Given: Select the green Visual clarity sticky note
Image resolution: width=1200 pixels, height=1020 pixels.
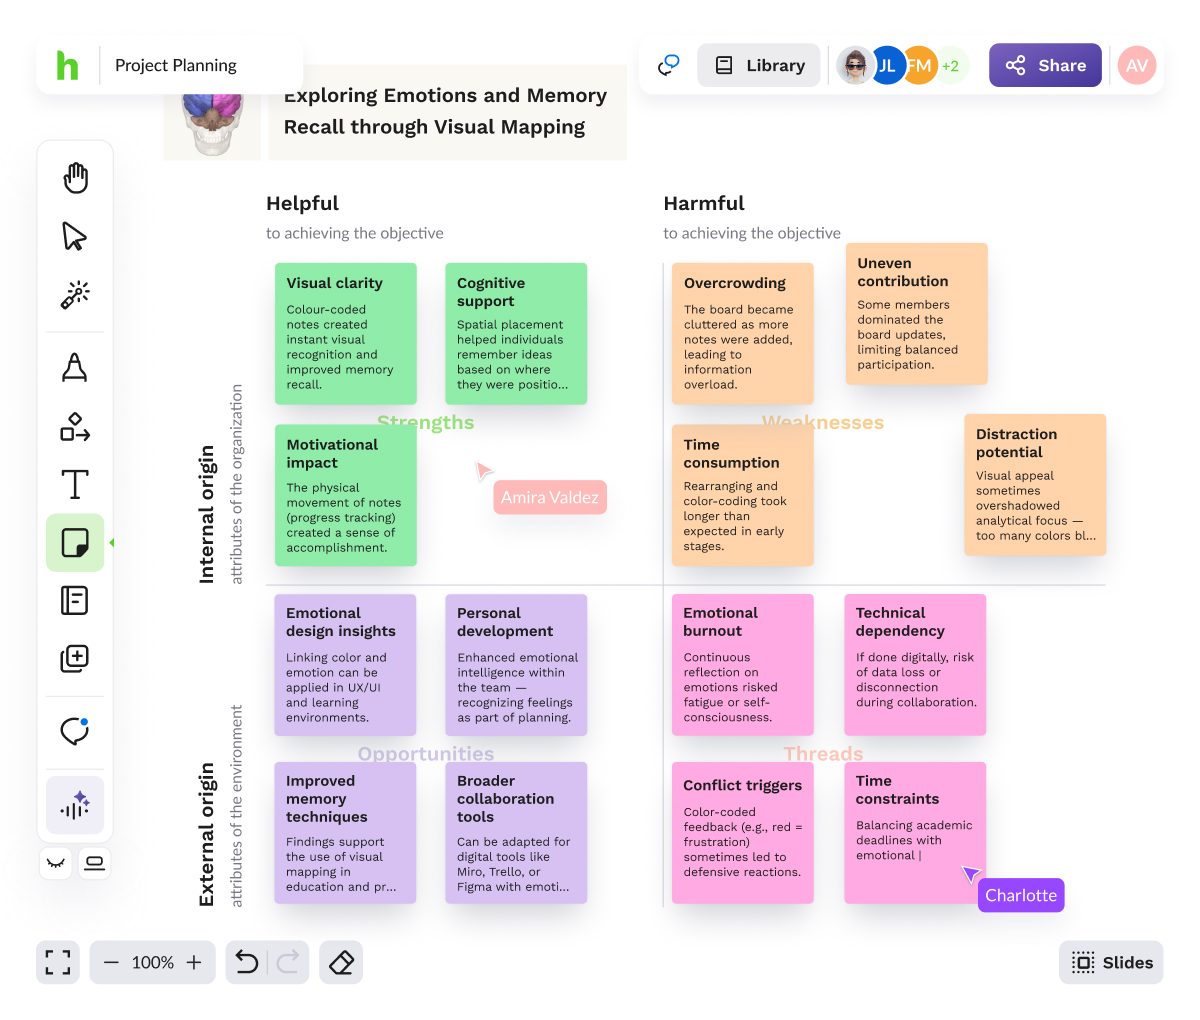Looking at the screenshot, I should click(345, 334).
